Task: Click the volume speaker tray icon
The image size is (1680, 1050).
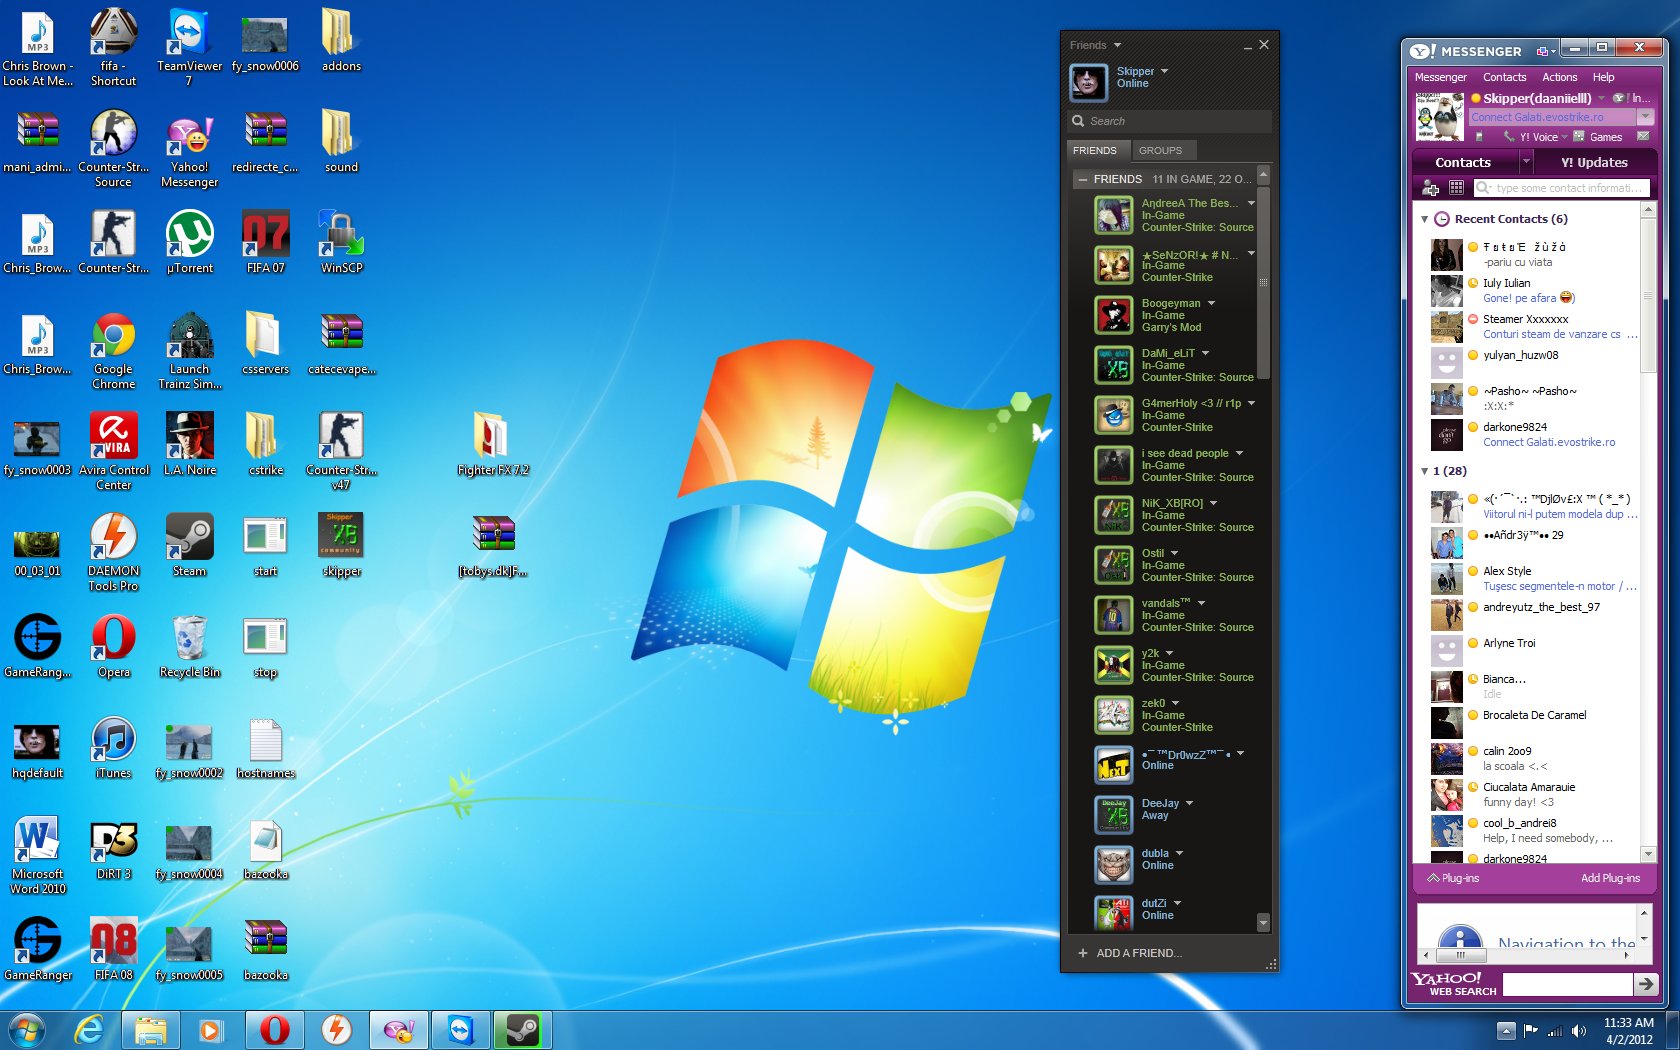Action: 1579,1031
